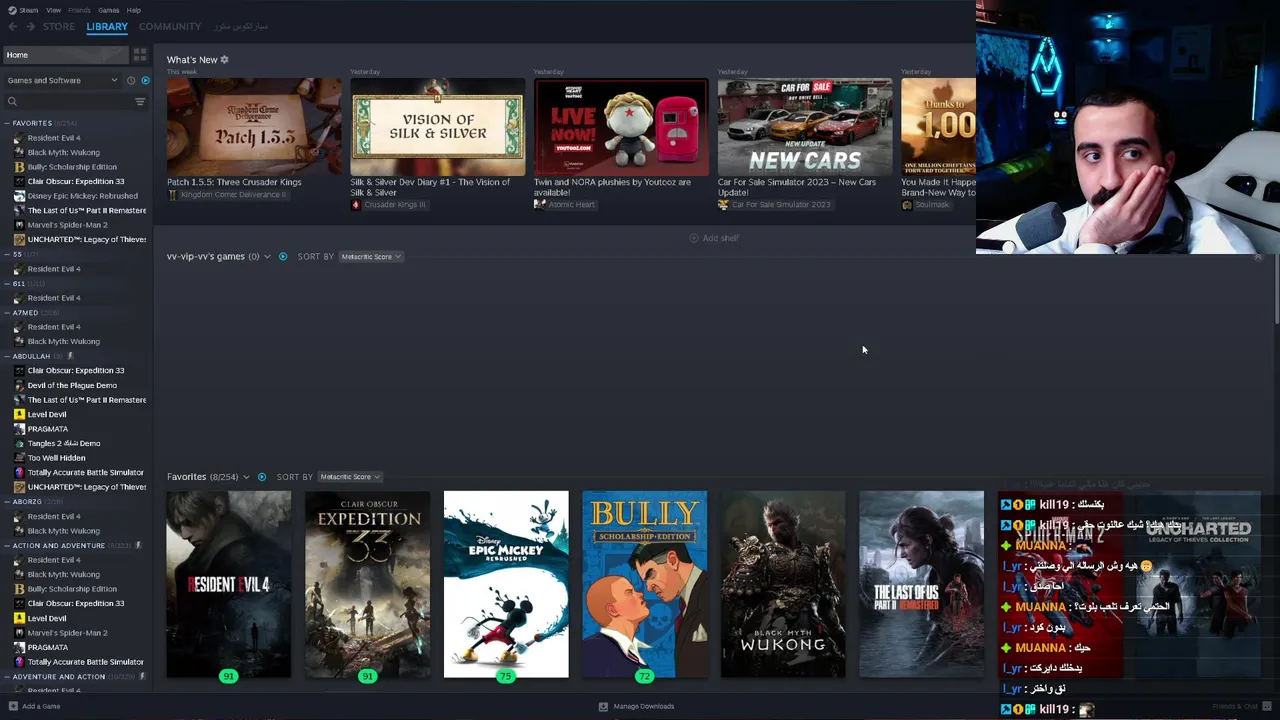Open the Epic Mickey Rebrushed cover
1280x720 pixels.
[x=506, y=584]
